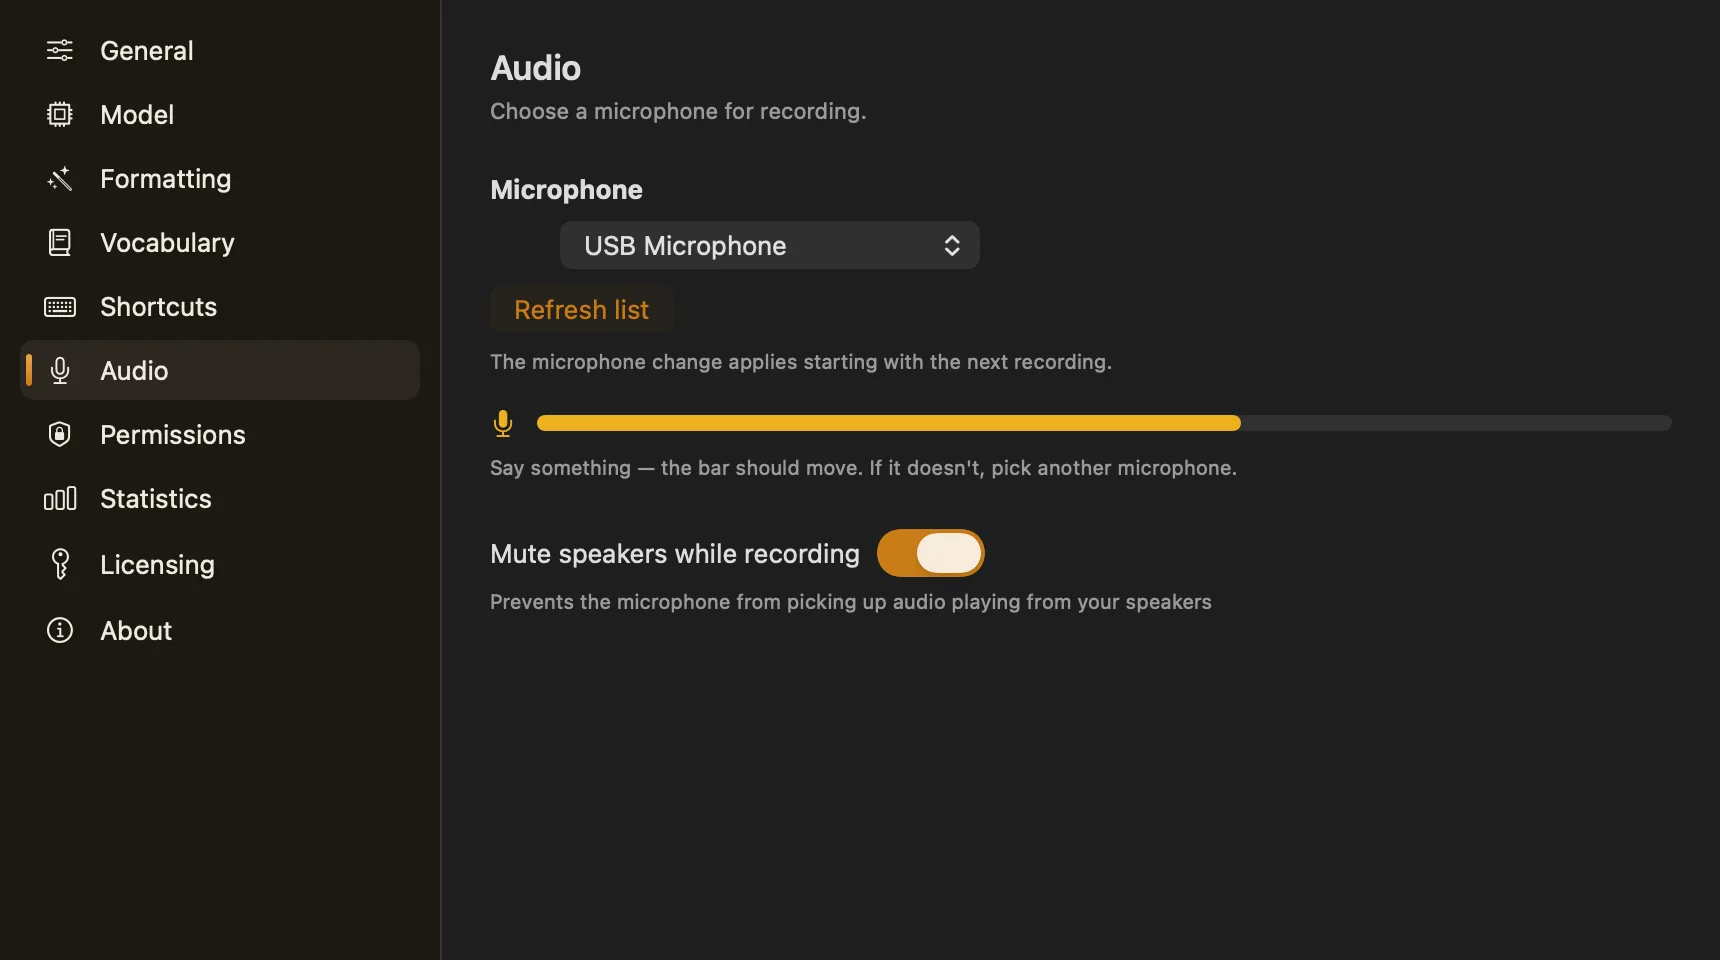Refresh the microphone list
This screenshot has width=1720, height=960.
582,309
